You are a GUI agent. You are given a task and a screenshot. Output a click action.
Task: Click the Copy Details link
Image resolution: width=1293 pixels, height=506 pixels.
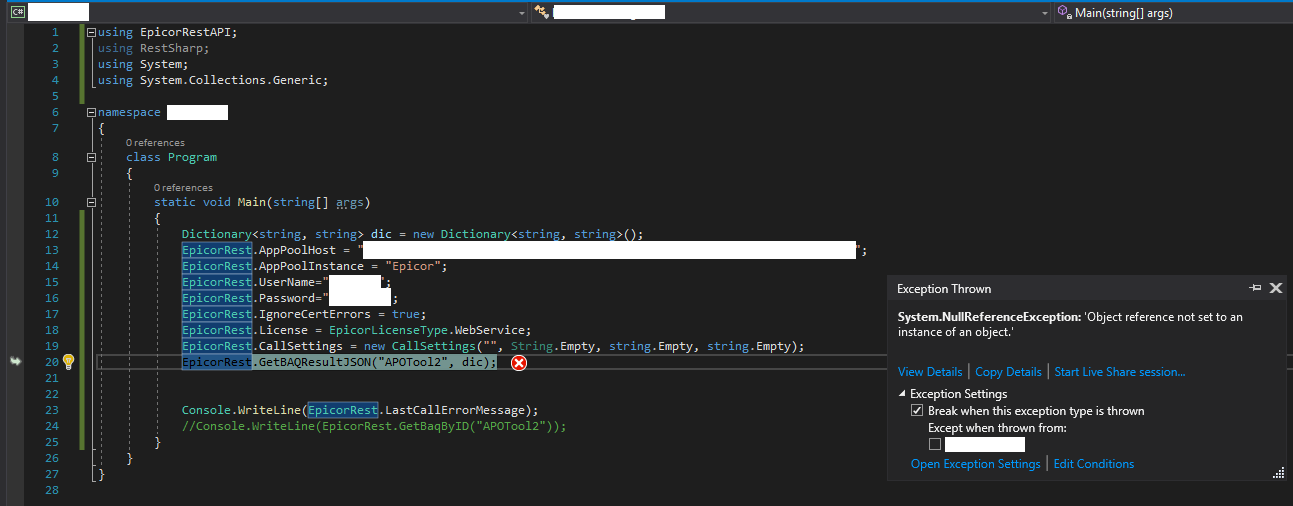1008,372
